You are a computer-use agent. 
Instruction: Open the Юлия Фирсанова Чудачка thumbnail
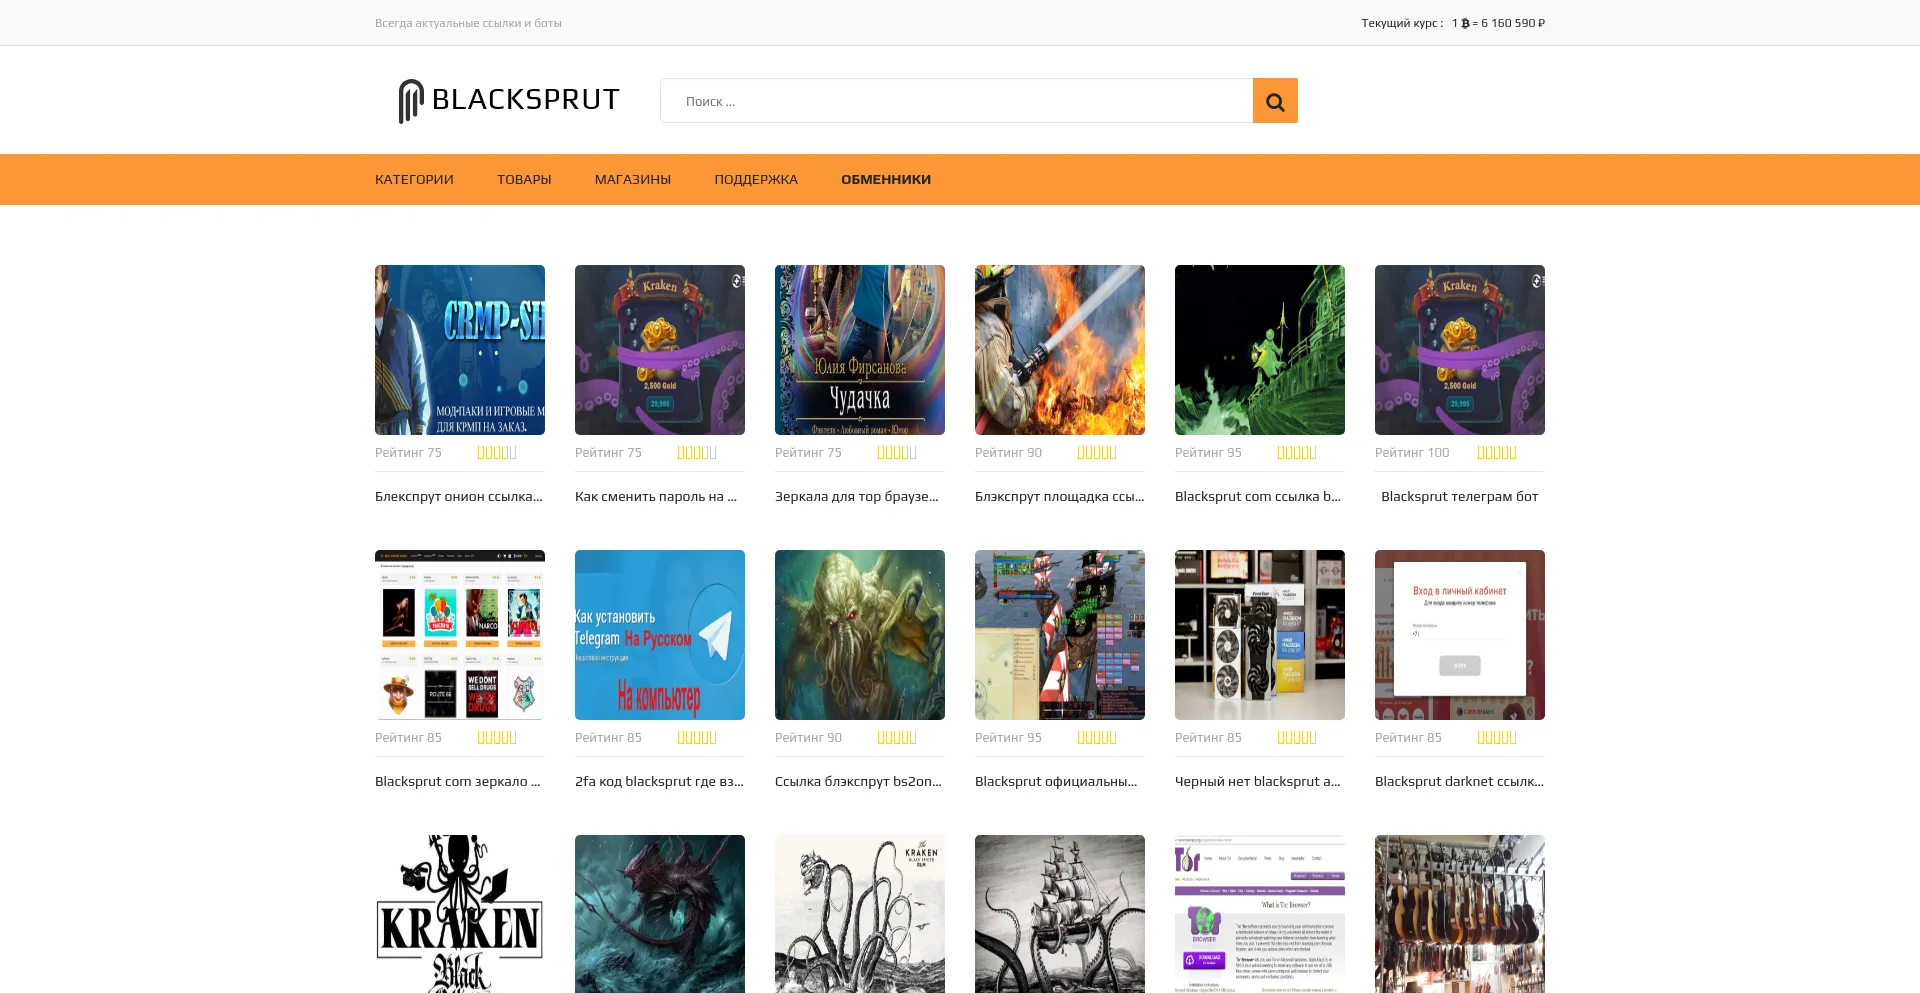860,350
